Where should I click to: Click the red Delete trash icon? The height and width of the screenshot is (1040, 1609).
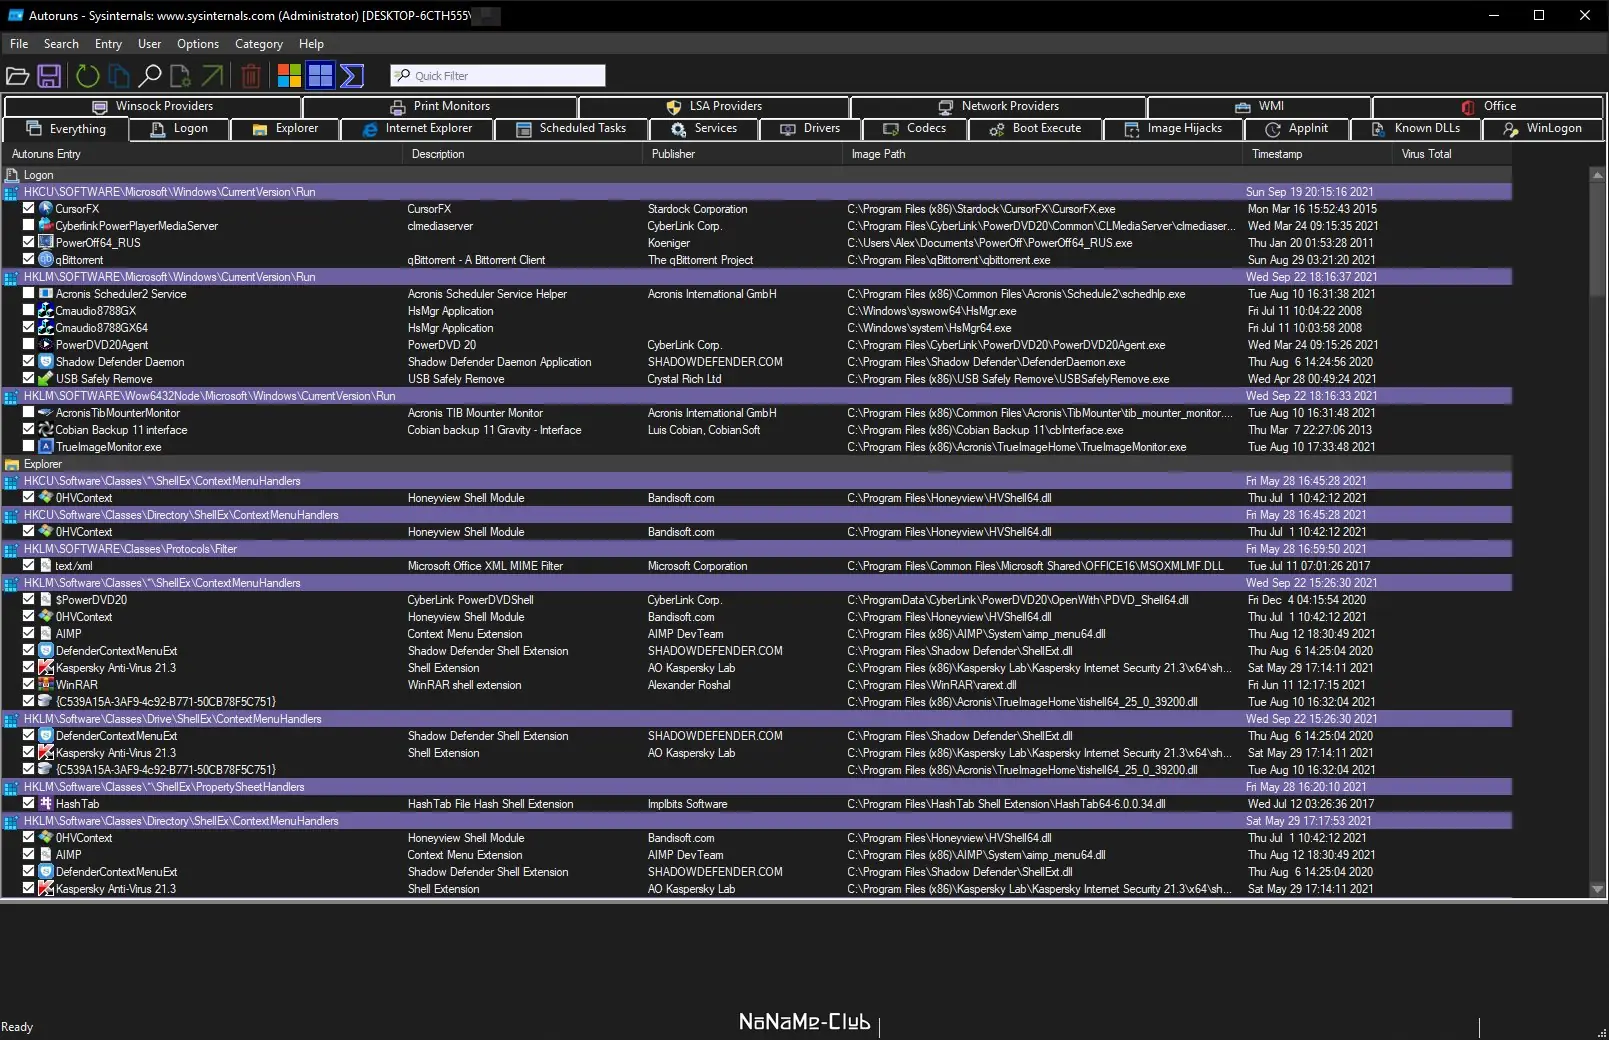(x=252, y=76)
